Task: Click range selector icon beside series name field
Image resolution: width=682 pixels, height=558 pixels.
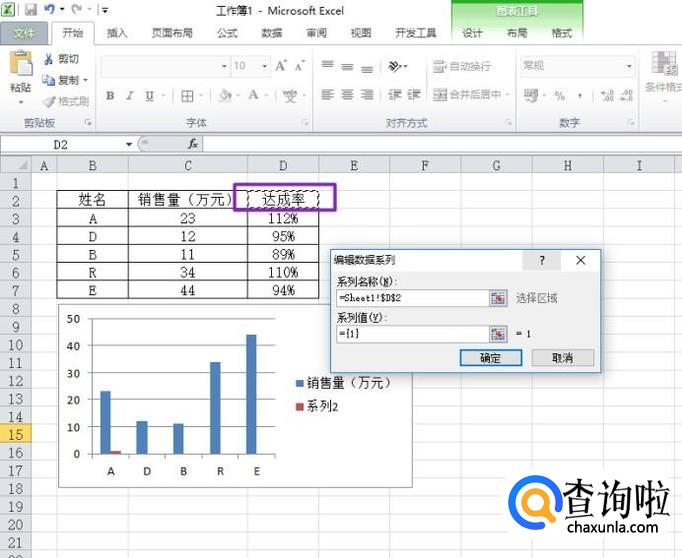Action: pyautogui.click(x=497, y=298)
